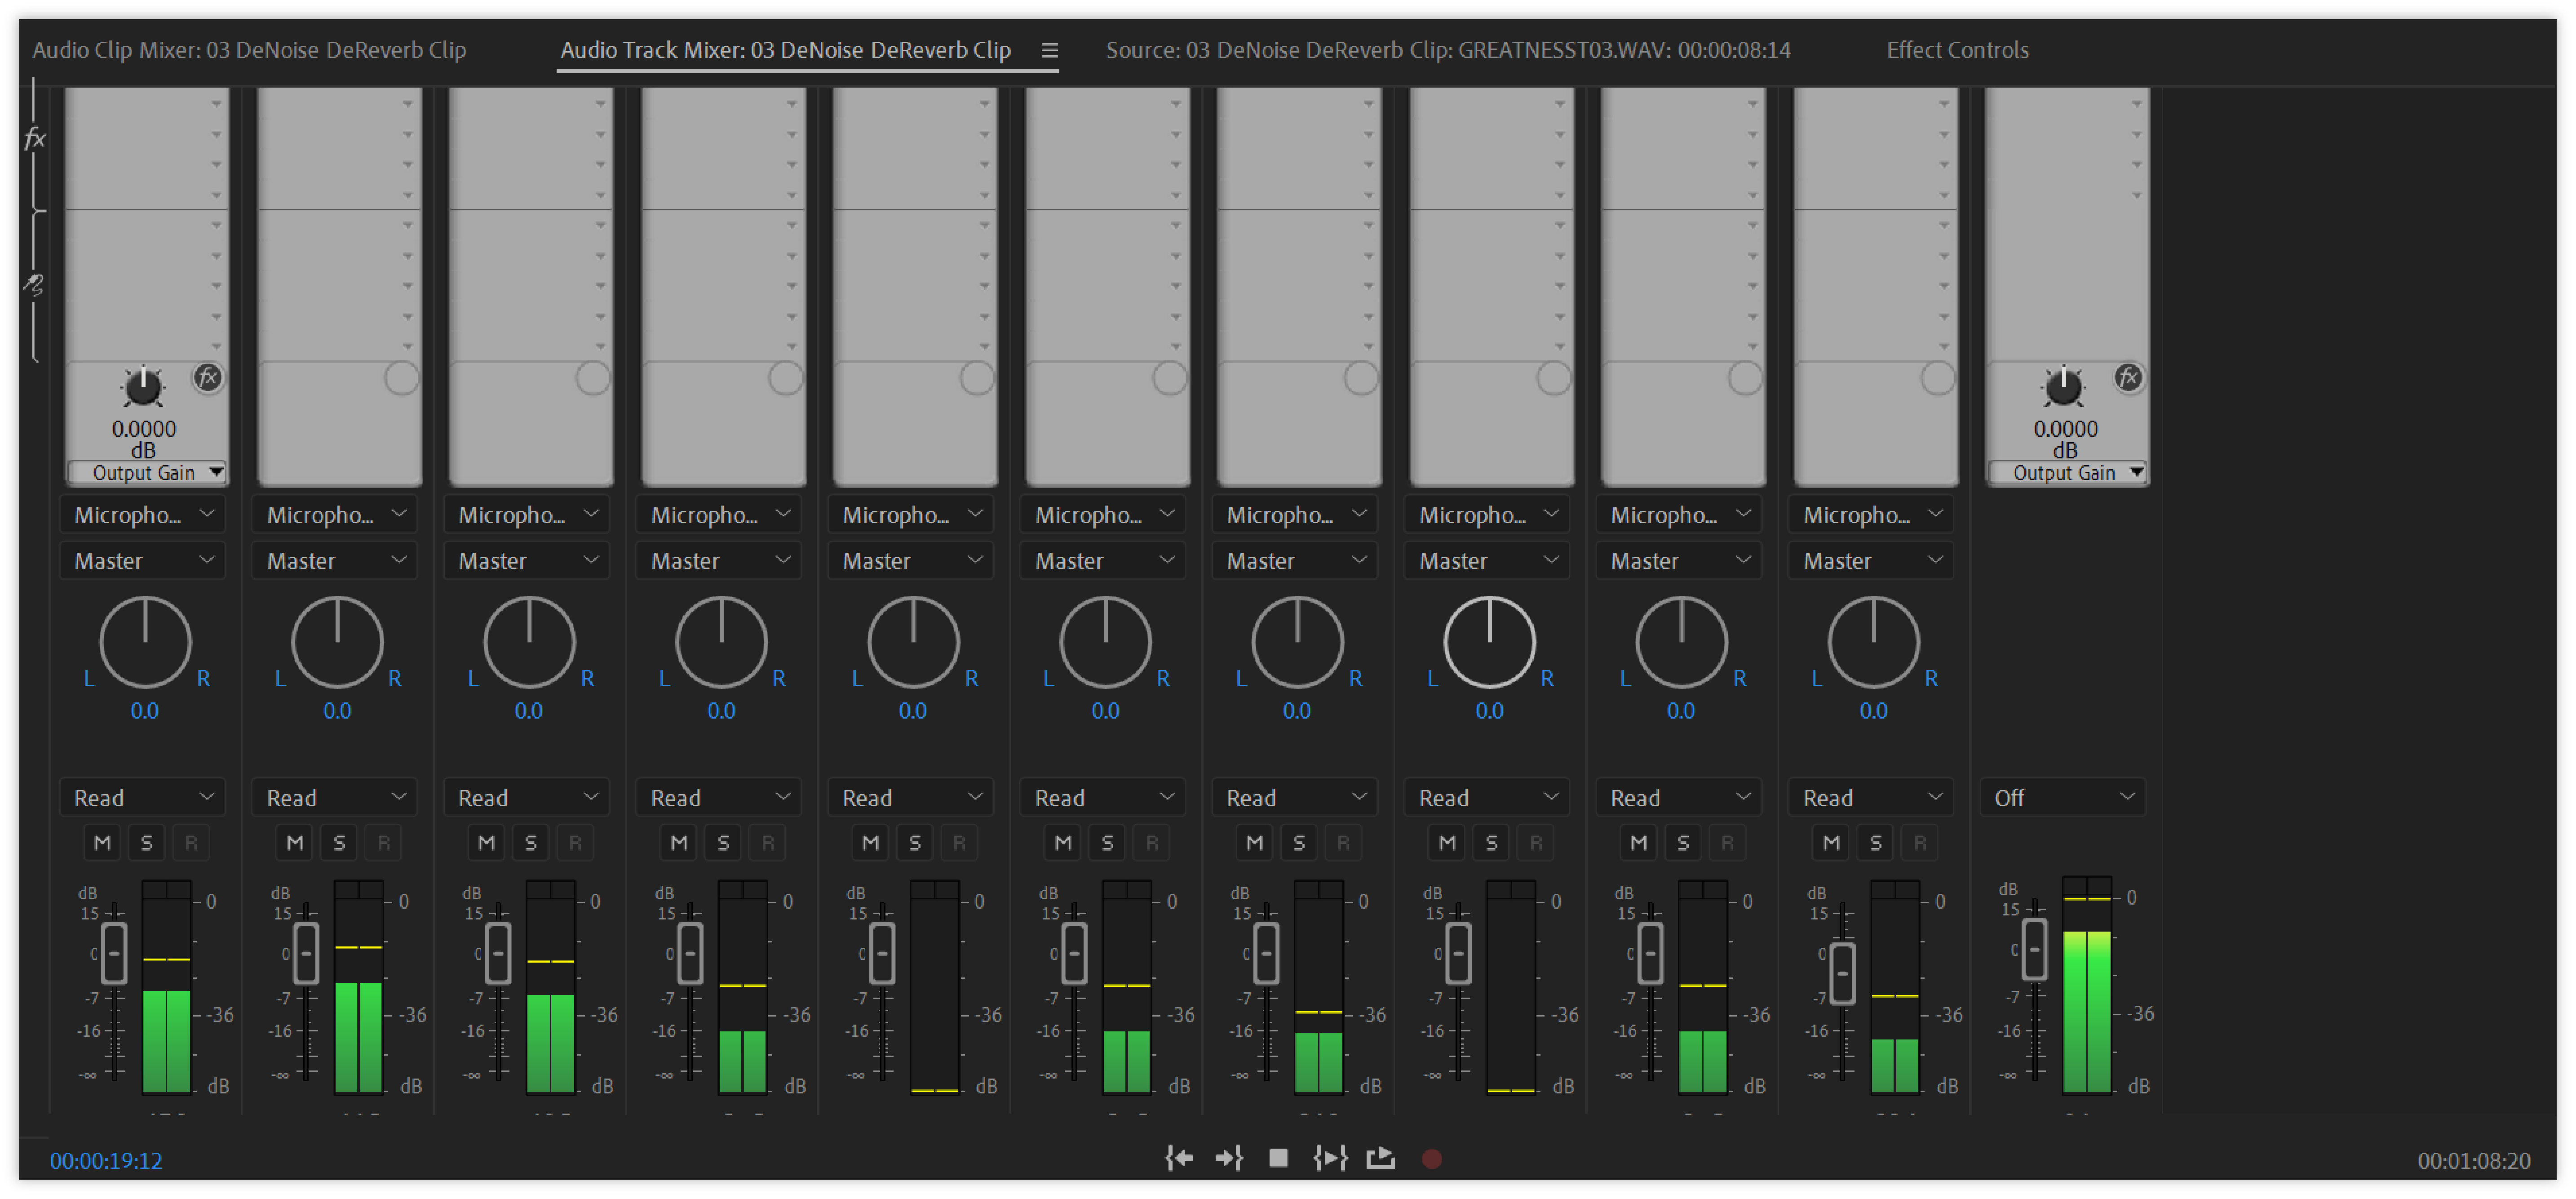Switch to the Effect Controls tab
Viewport: 2576px width, 1199px height.
(x=1957, y=50)
